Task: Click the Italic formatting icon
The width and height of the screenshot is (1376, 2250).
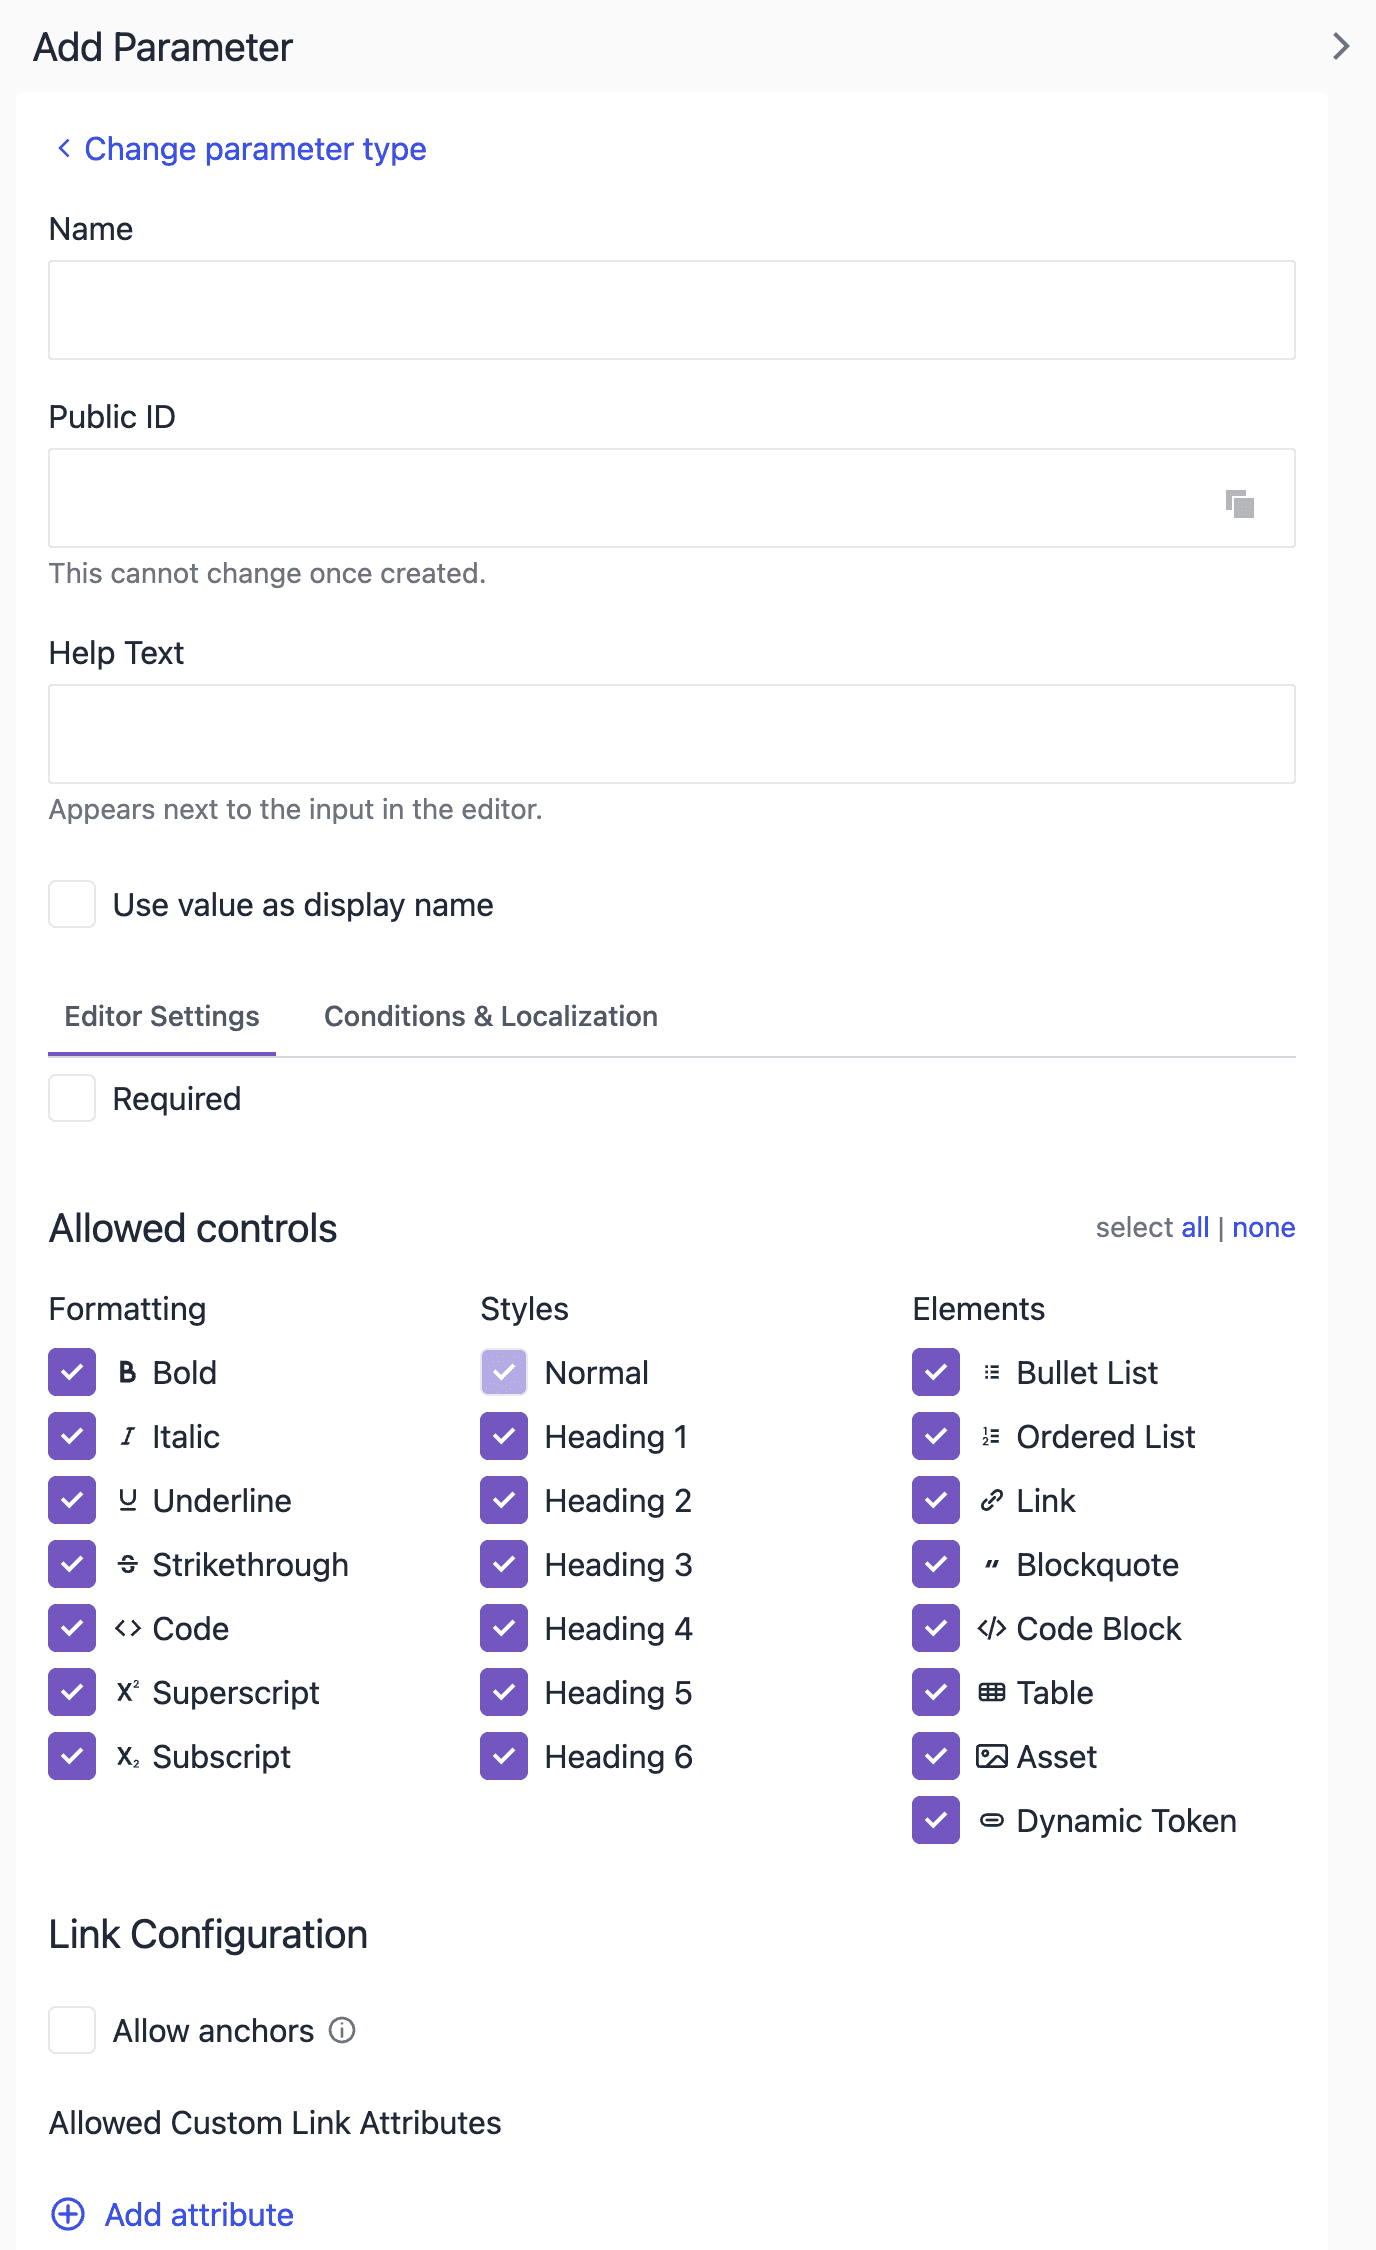Action: point(127,1436)
